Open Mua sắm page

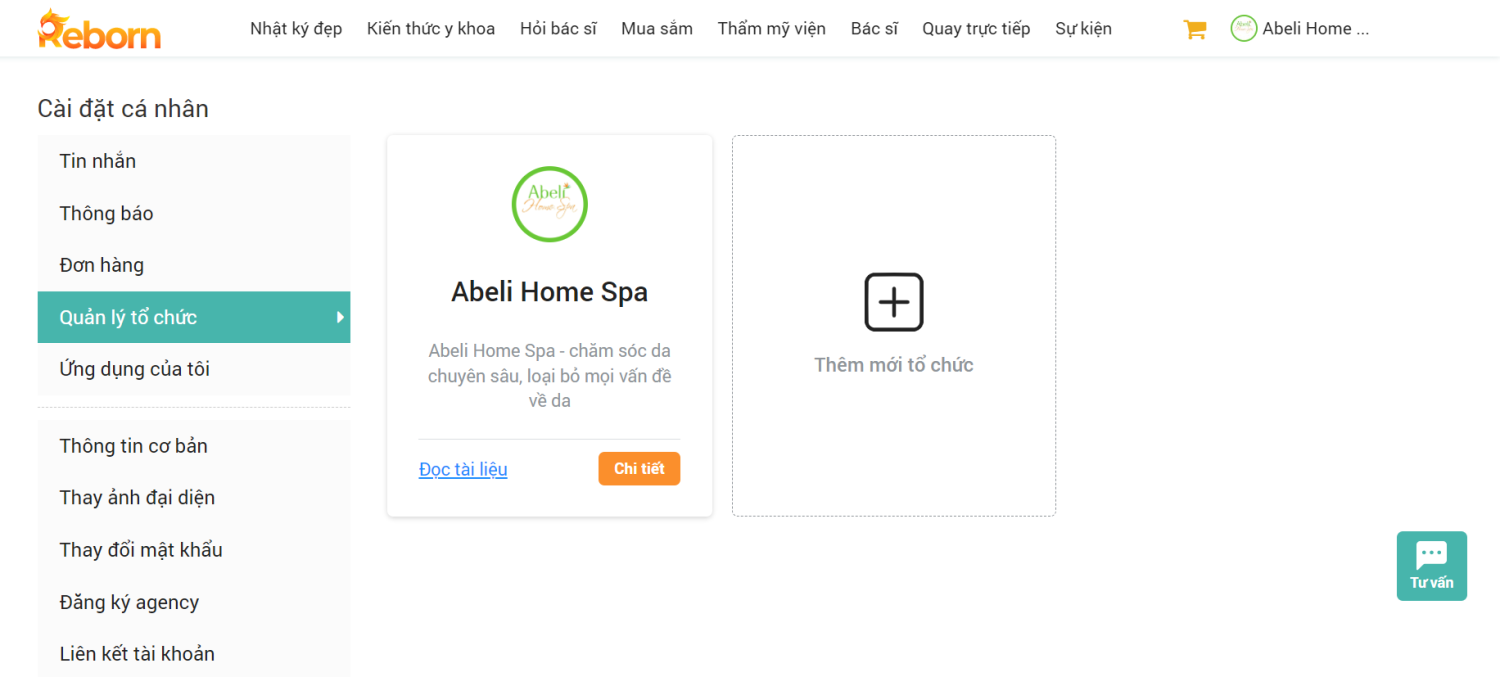pyautogui.click(x=657, y=29)
